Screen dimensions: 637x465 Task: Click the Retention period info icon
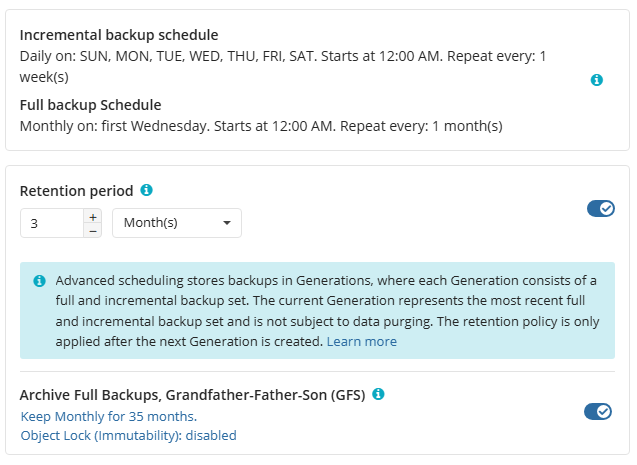pos(146,190)
